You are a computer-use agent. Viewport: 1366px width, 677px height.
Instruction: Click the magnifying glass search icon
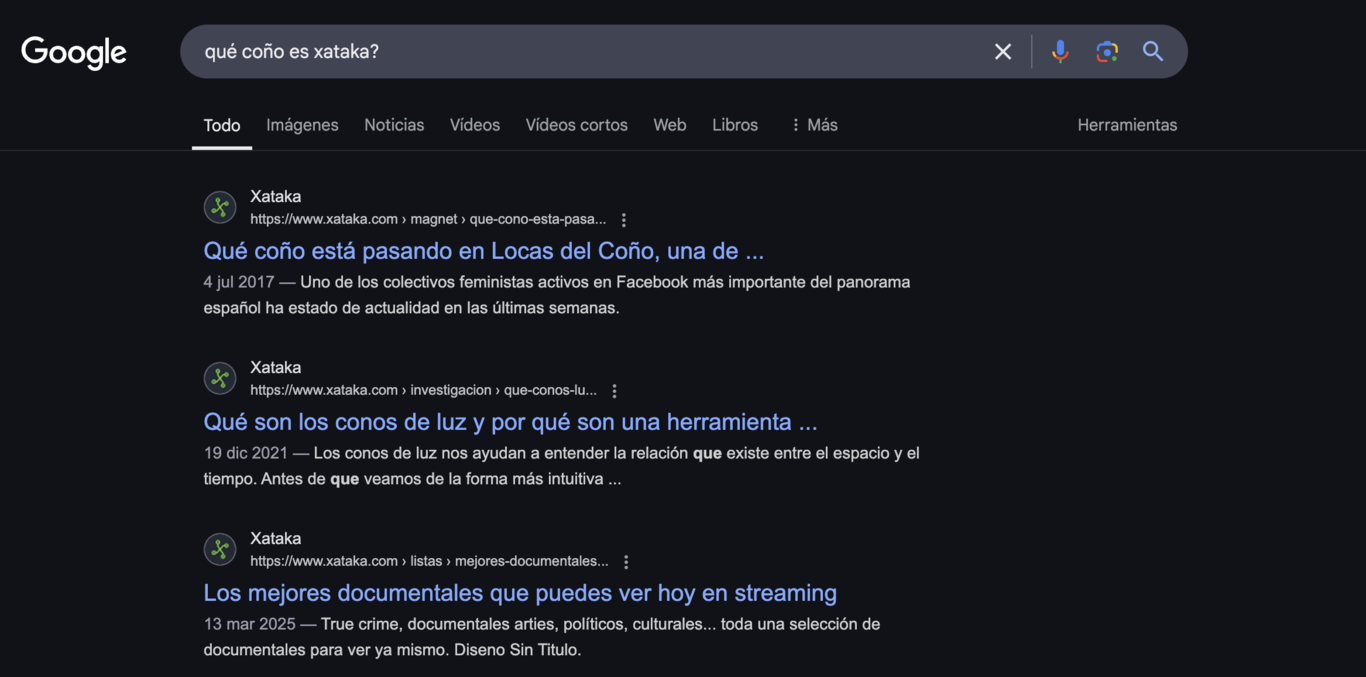coord(1153,52)
